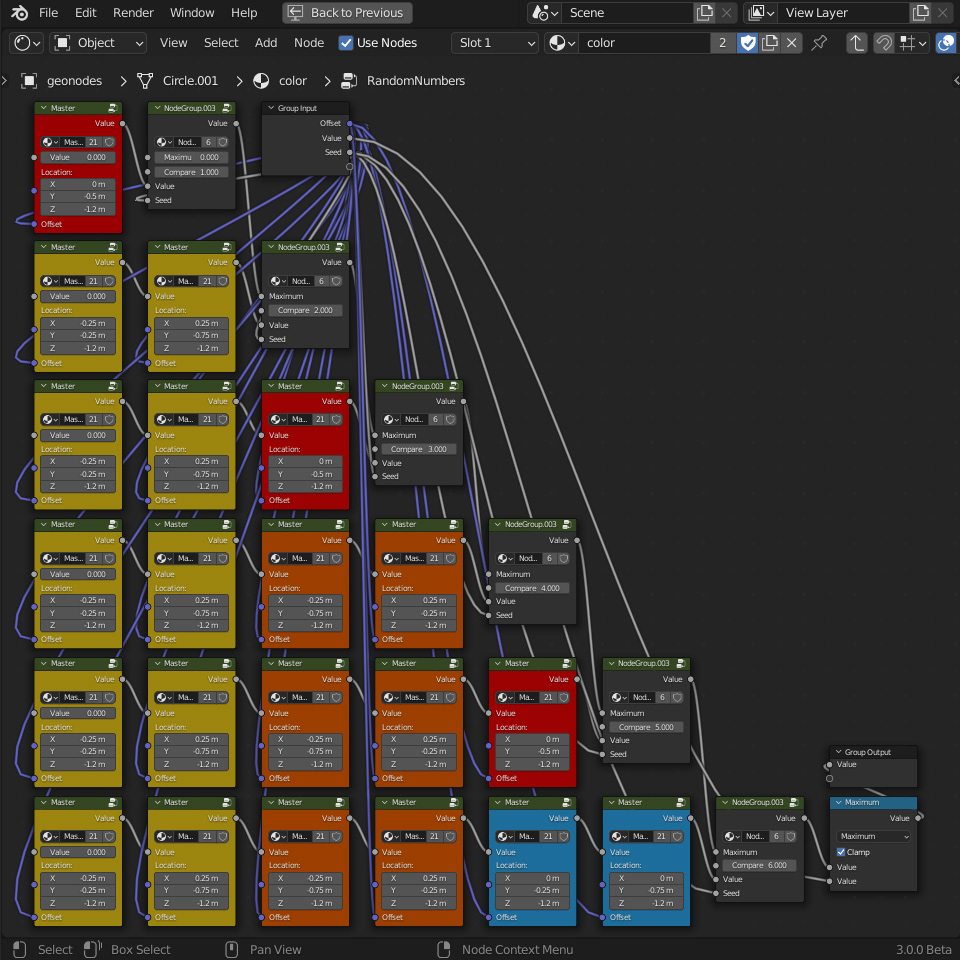Open the Add menu in the node editor
Image resolution: width=960 pixels, height=960 pixels.
pyautogui.click(x=266, y=43)
